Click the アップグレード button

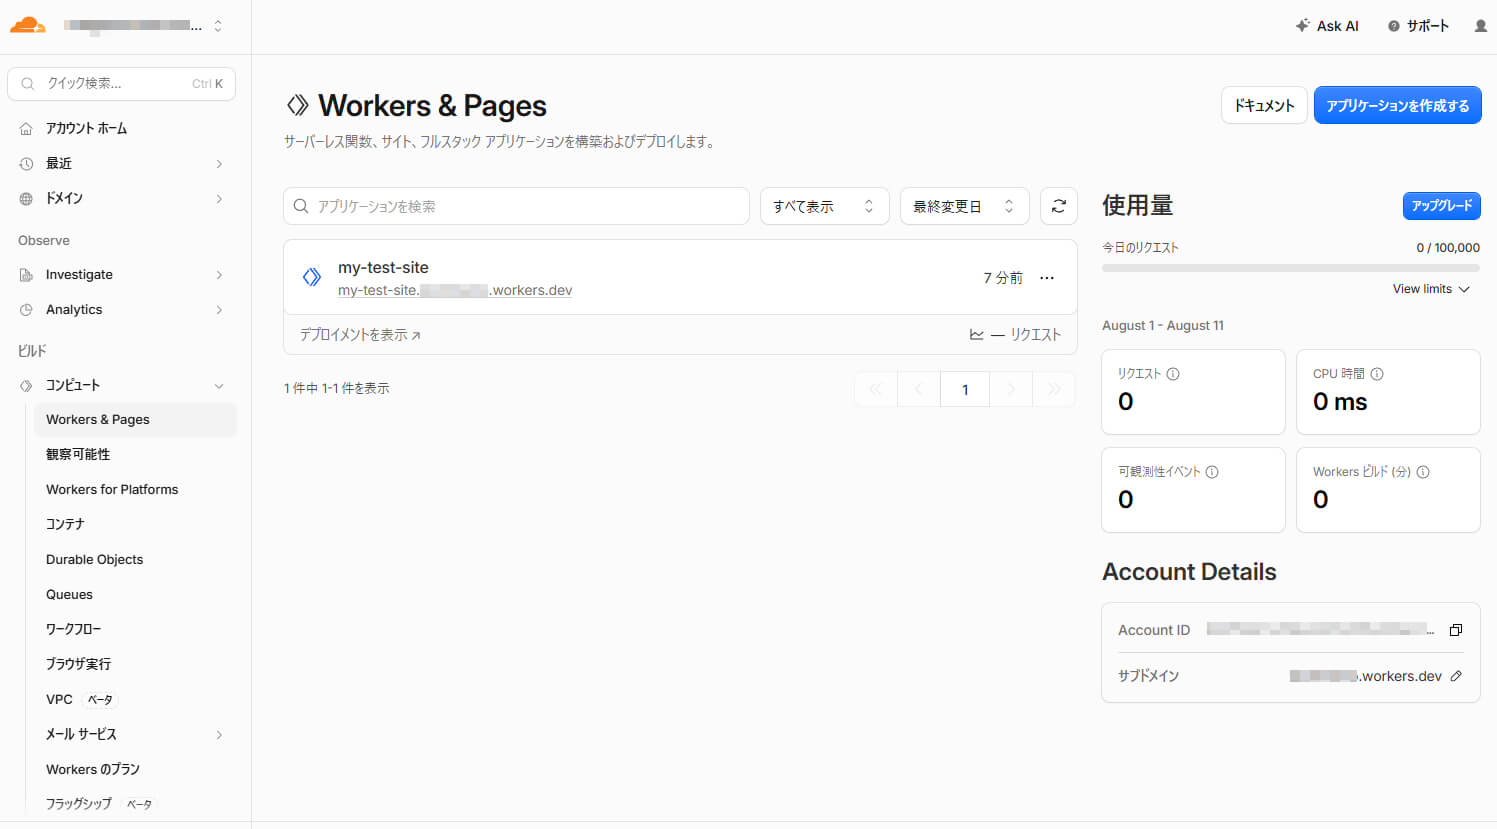pyautogui.click(x=1441, y=206)
